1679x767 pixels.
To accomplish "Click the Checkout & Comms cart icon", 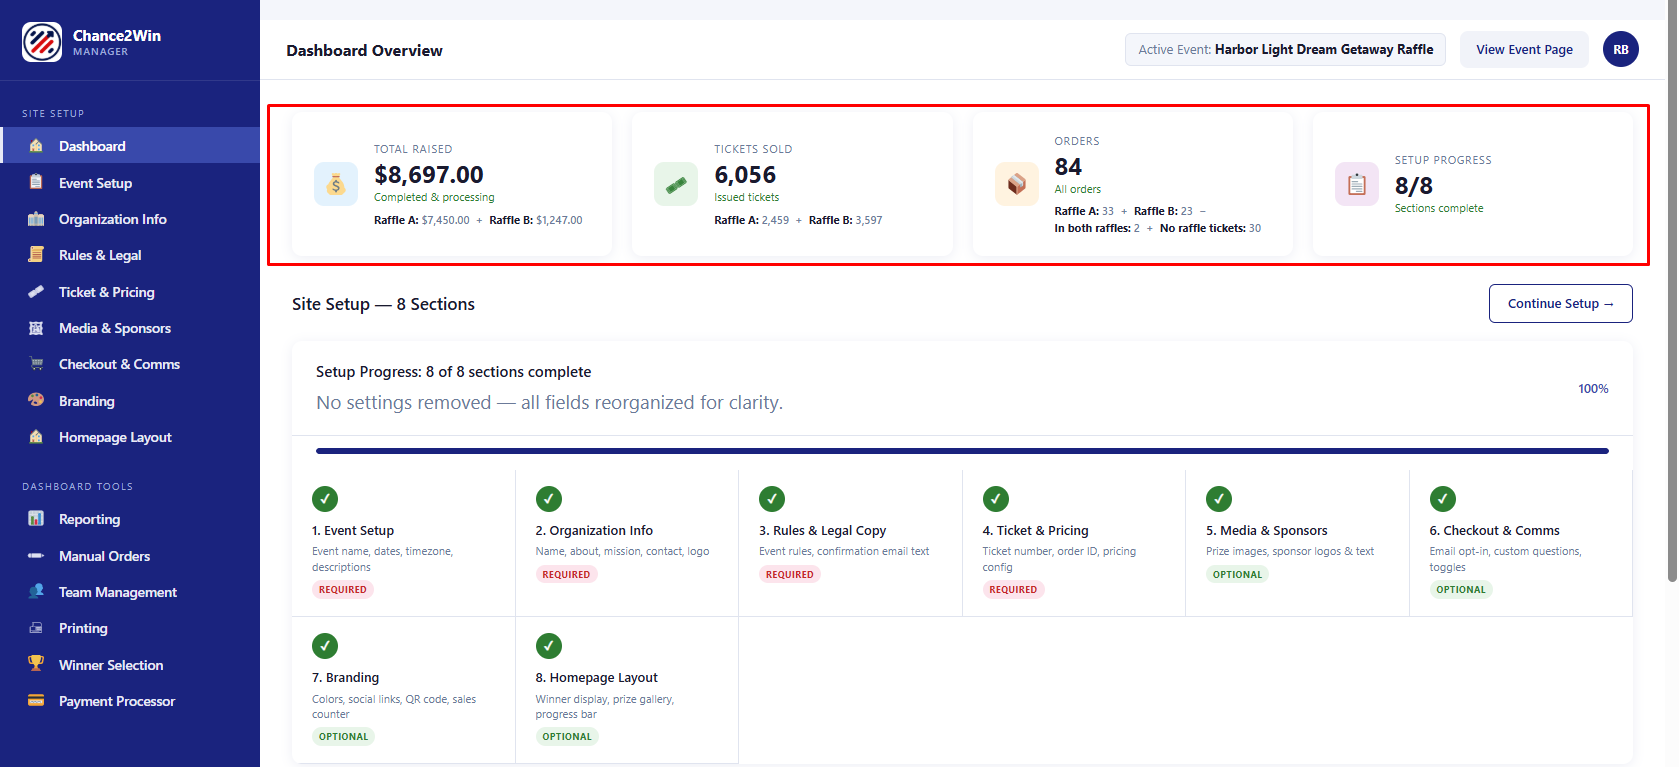I will 36,364.
